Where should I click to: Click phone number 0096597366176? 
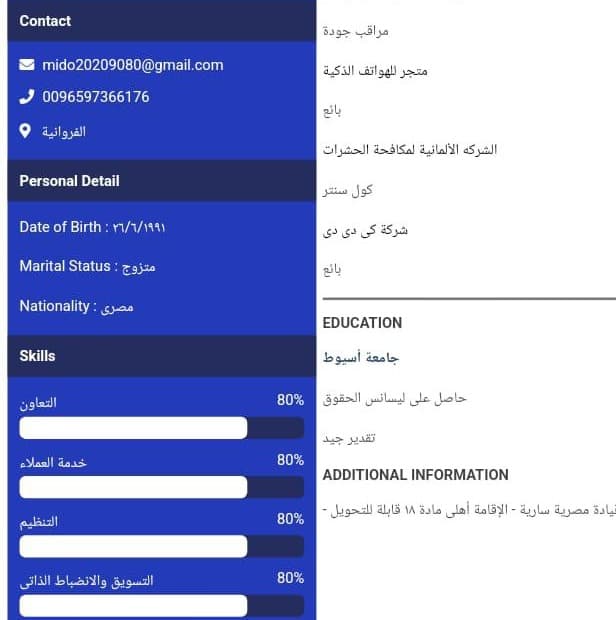pyautogui.click(x=96, y=97)
